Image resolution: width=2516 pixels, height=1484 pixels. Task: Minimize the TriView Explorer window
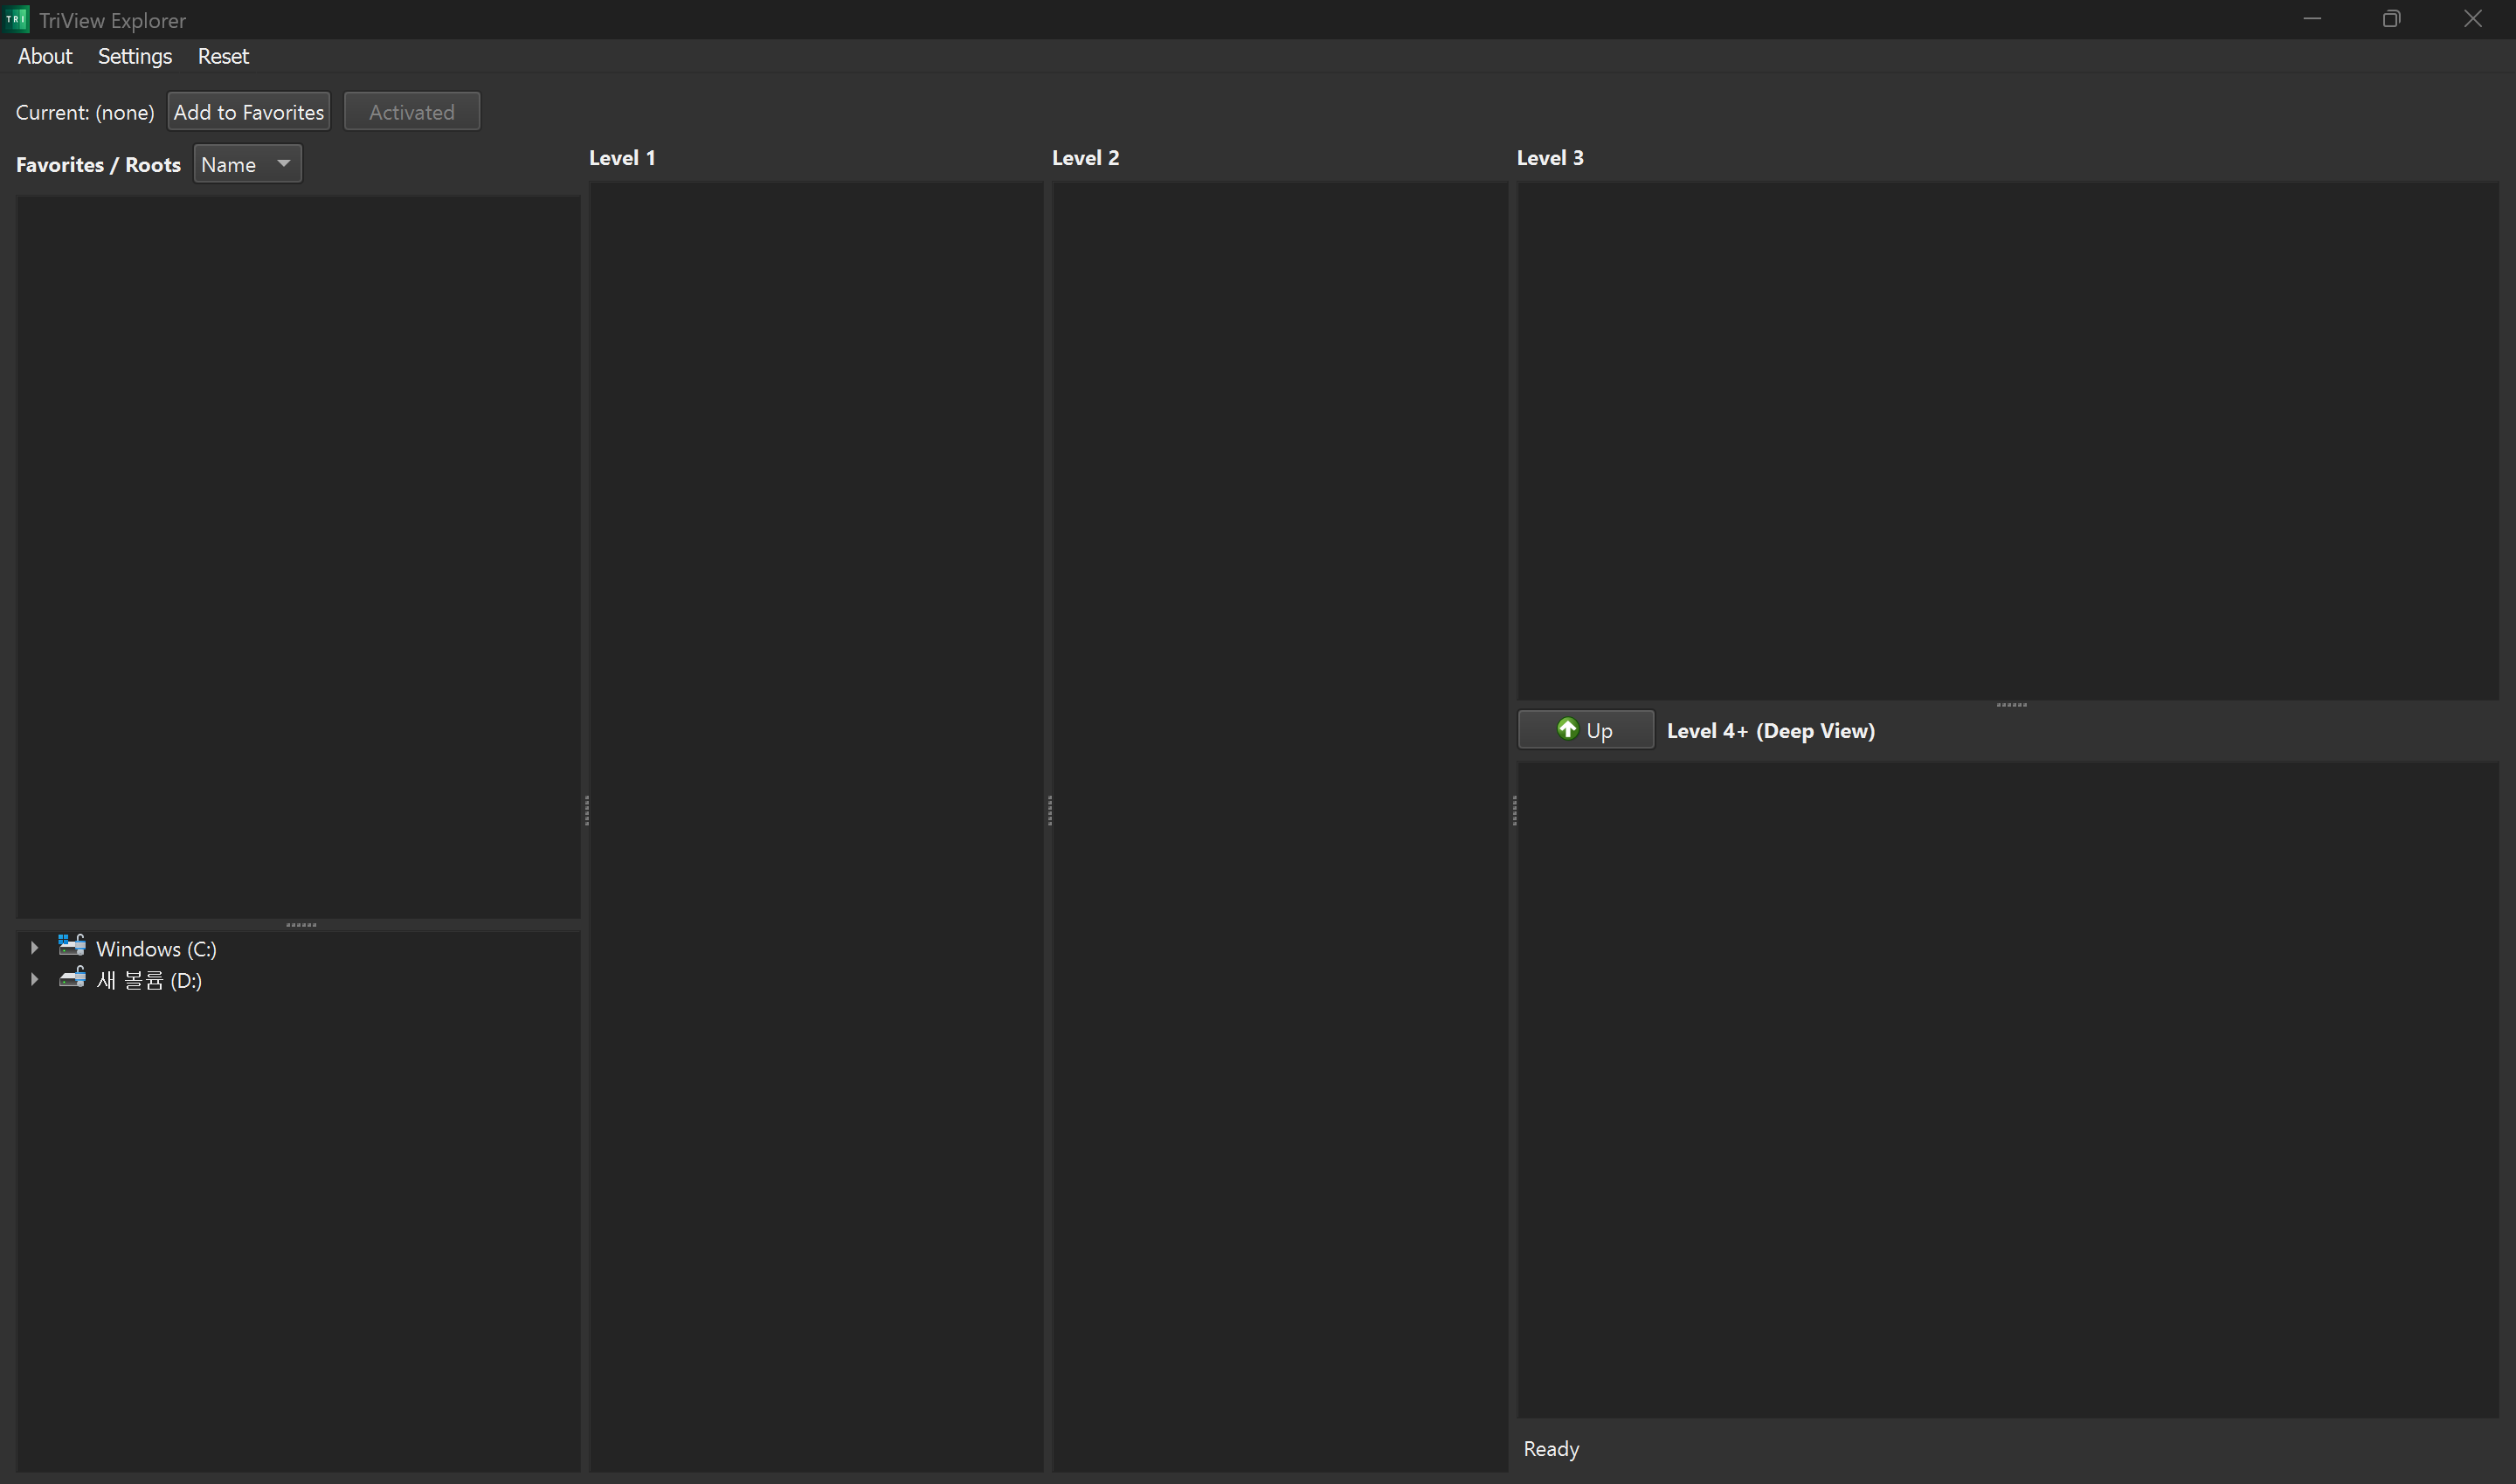coord(2312,19)
